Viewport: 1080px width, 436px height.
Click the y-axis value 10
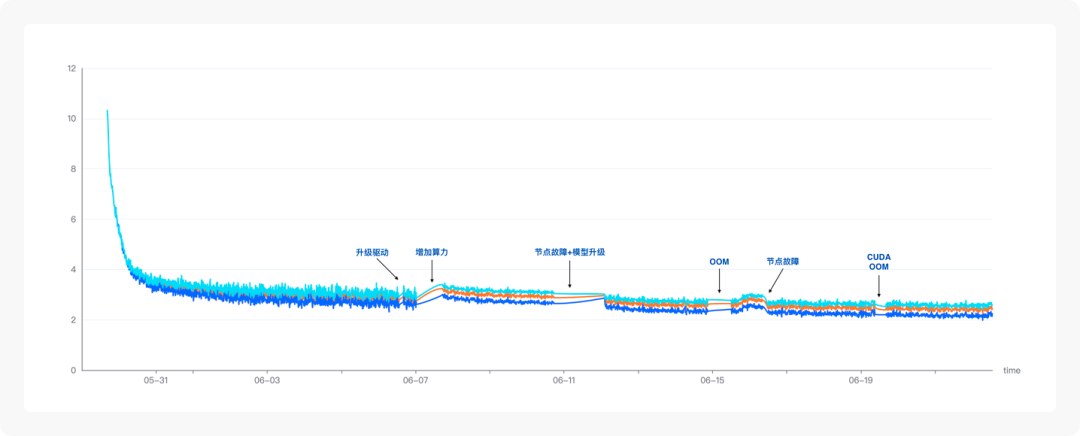pos(72,119)
